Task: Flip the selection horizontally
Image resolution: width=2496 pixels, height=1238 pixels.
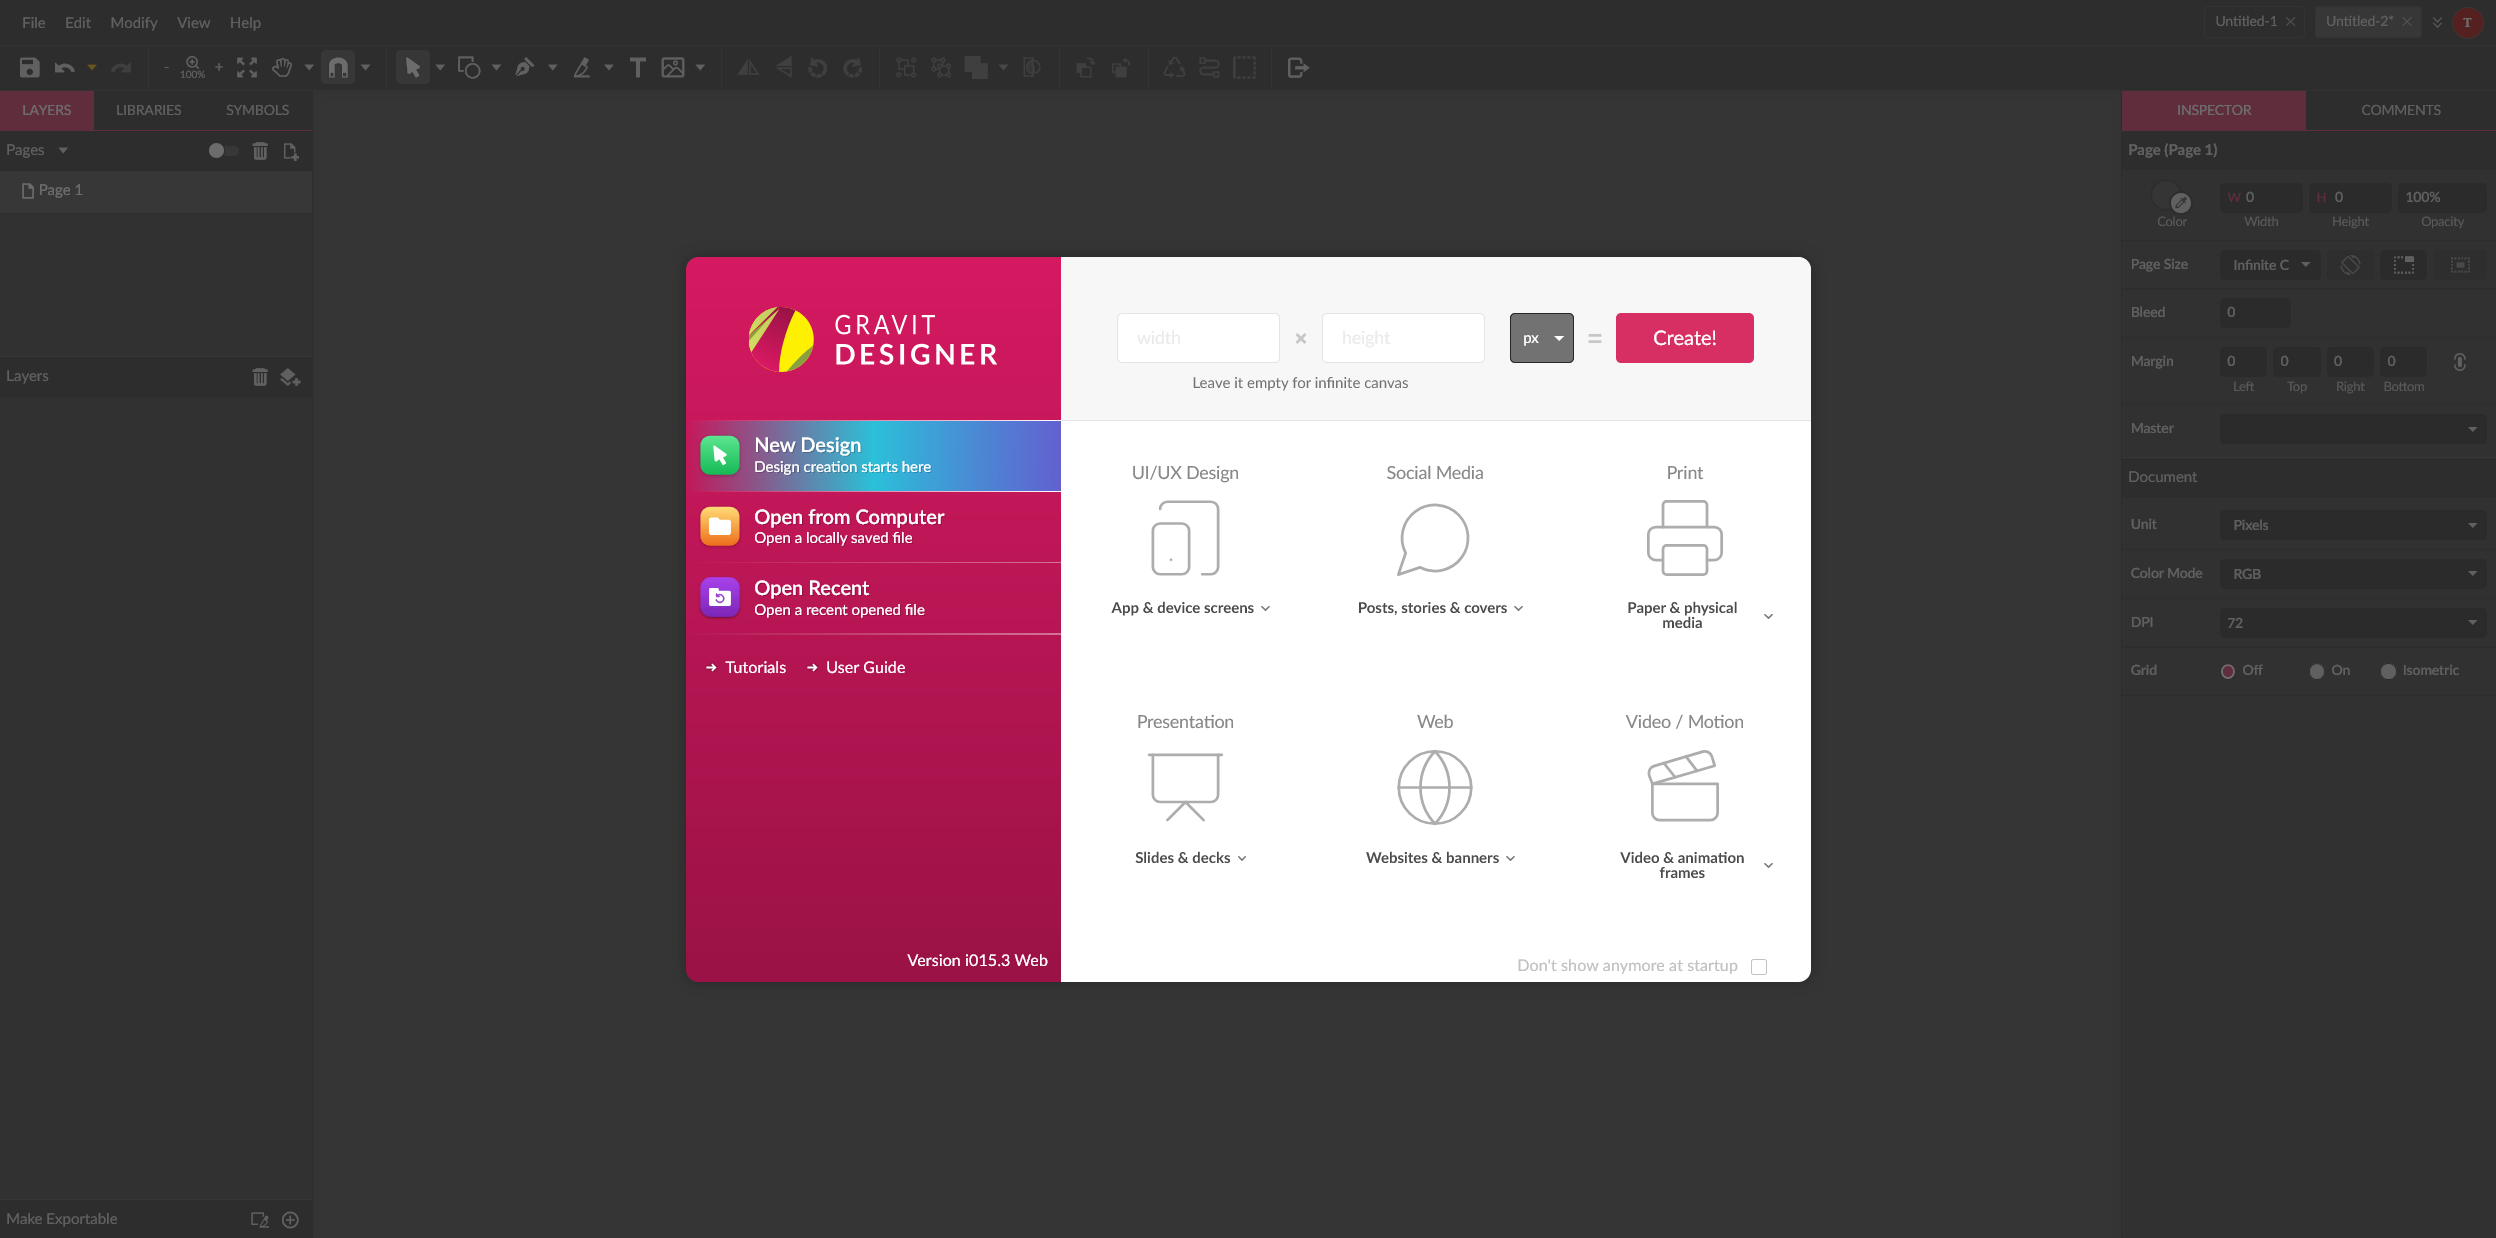Action: (749, 67)
